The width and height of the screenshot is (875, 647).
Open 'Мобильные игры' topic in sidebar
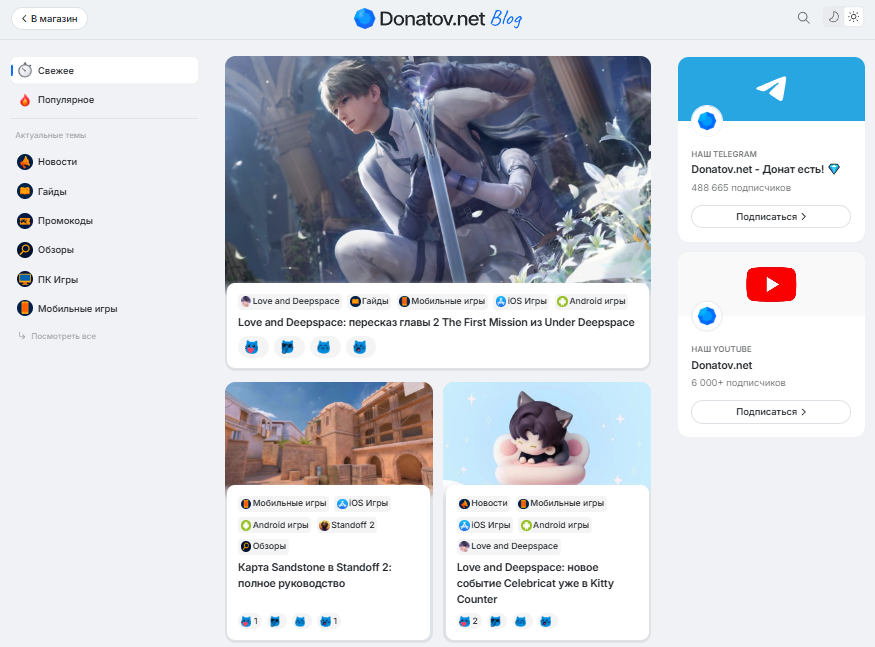78,309
